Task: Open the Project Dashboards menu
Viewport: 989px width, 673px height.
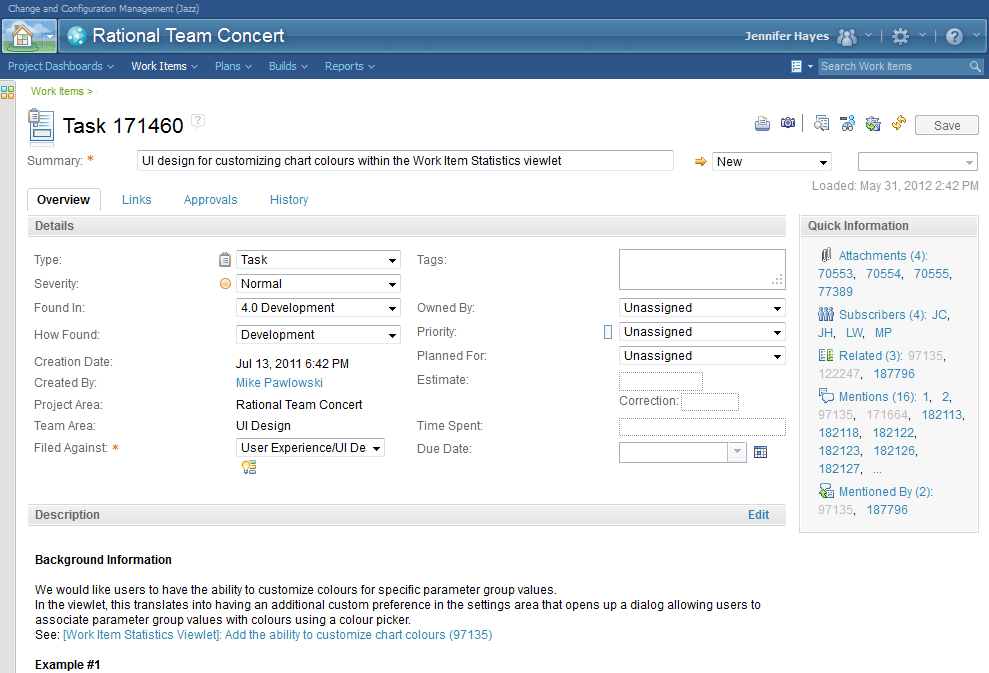Action: click(x=61, y=66)
